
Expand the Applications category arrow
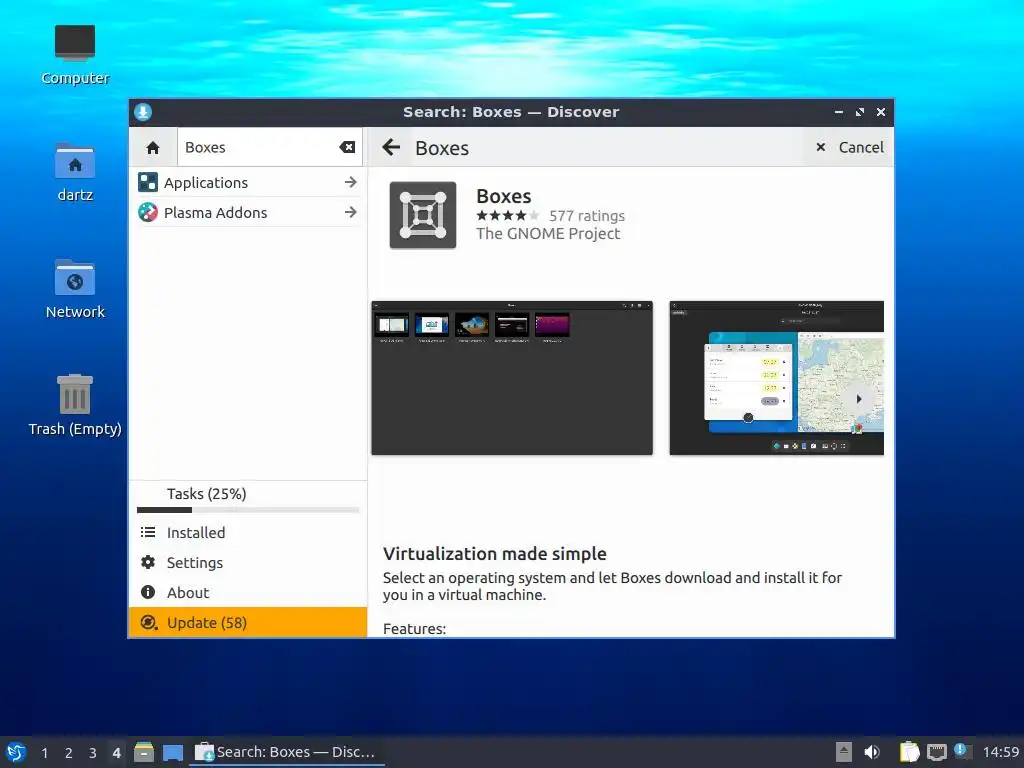pyautogui.click(x=351, y=182)
